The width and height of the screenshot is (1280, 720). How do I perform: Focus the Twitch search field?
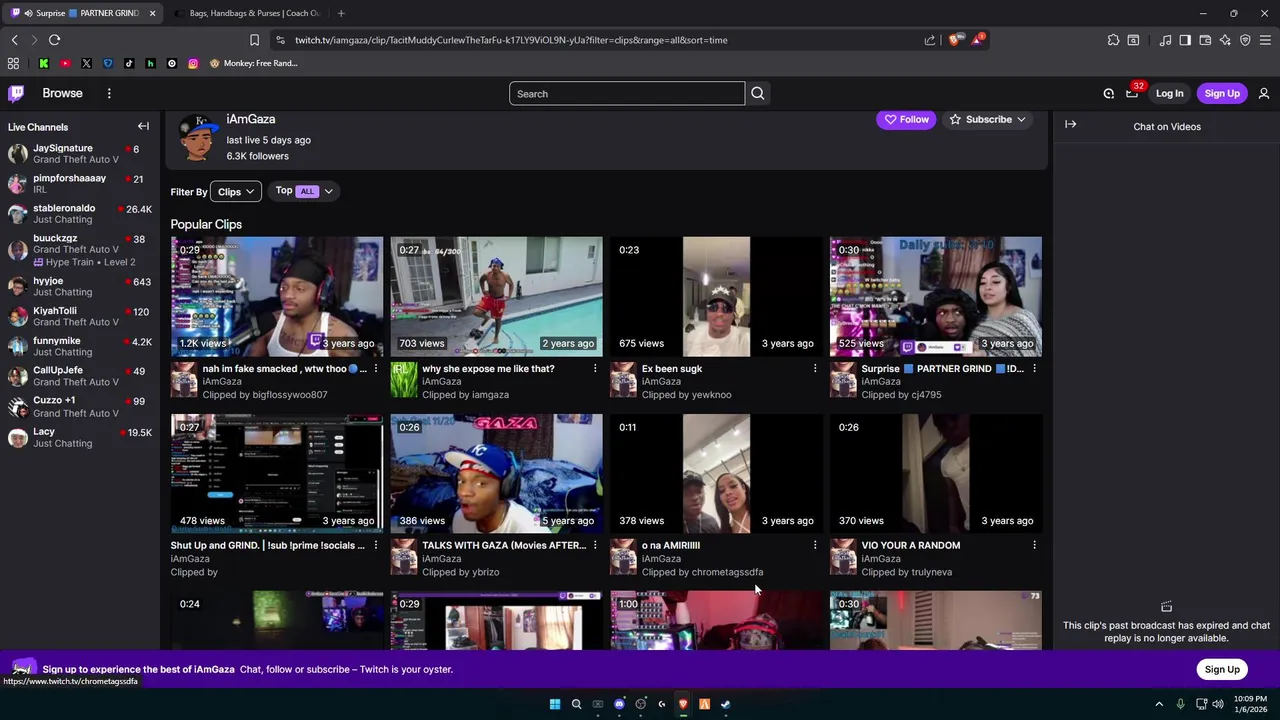pos(627,94)
